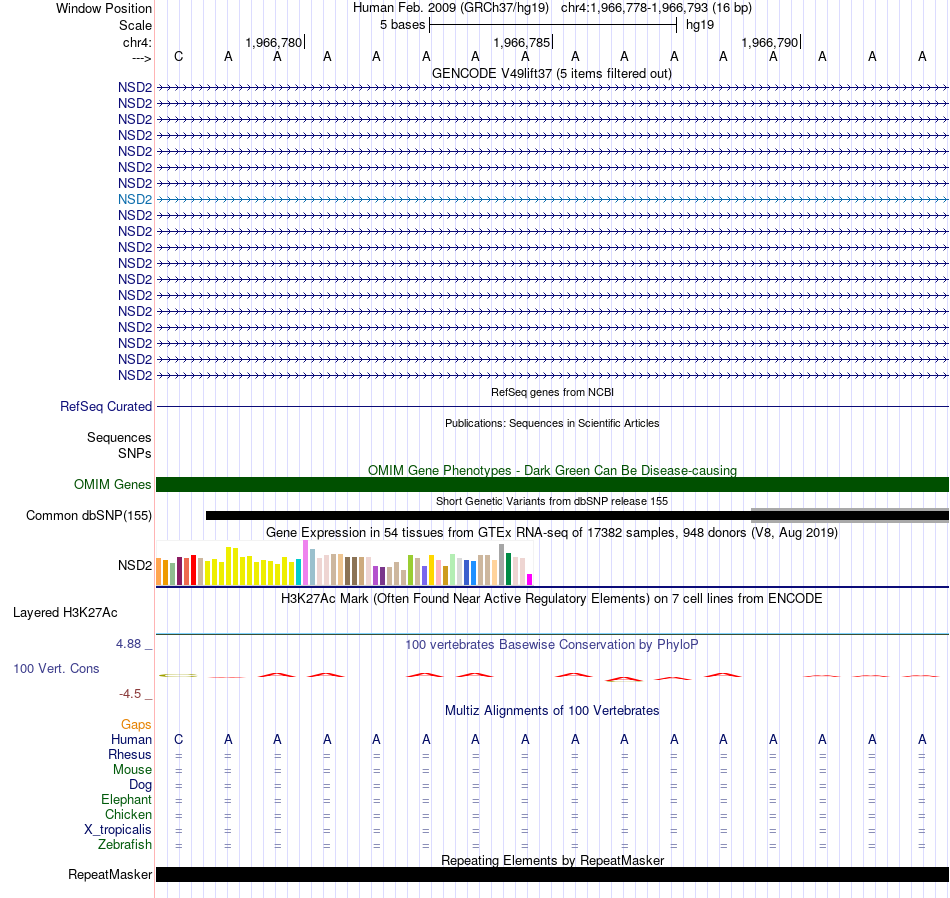Click the RepeatMasker black repeat bar

(552, 874)
